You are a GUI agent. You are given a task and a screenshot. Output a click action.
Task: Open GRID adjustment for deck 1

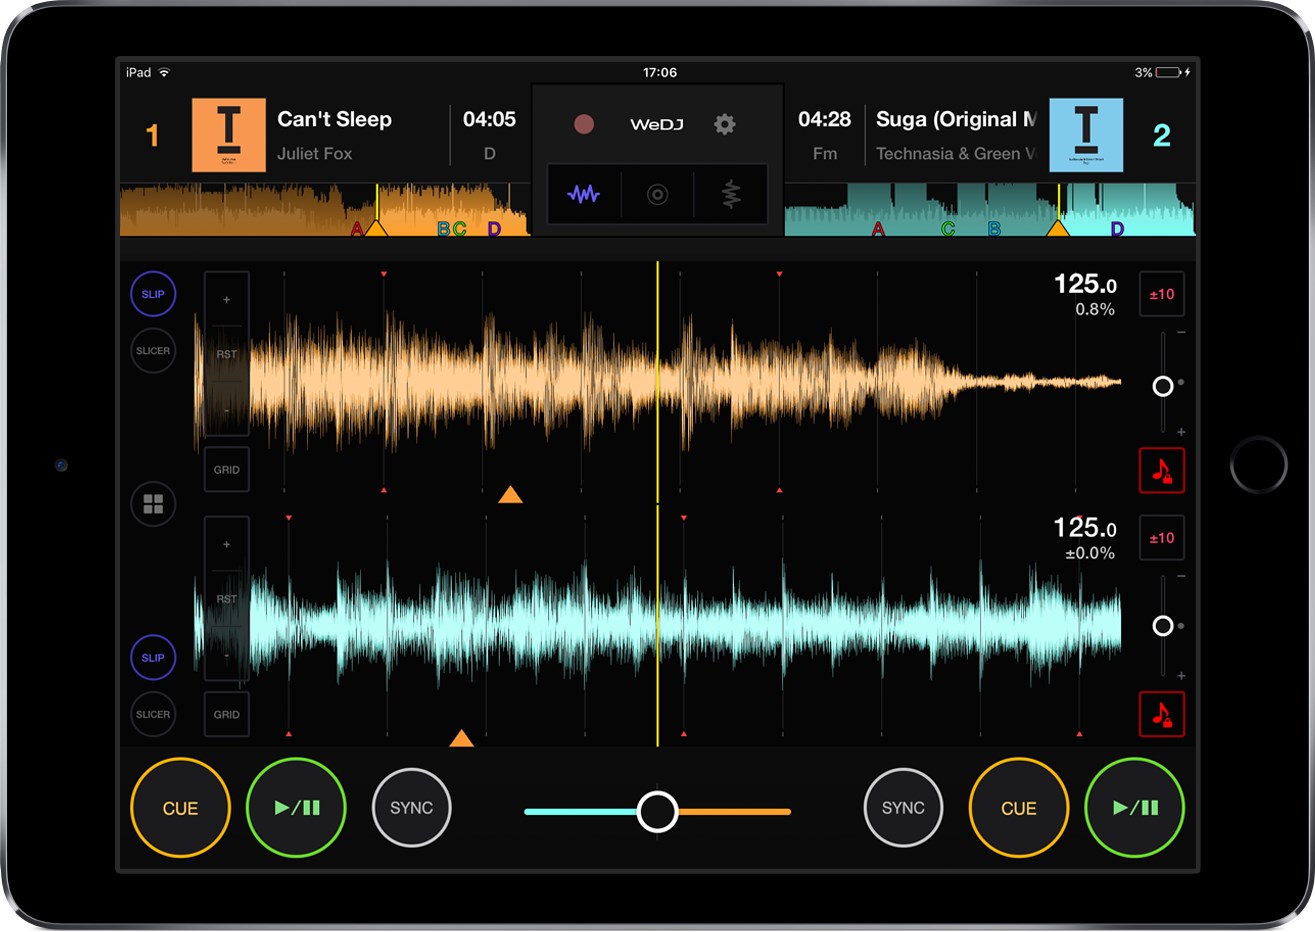coord(226,469)
